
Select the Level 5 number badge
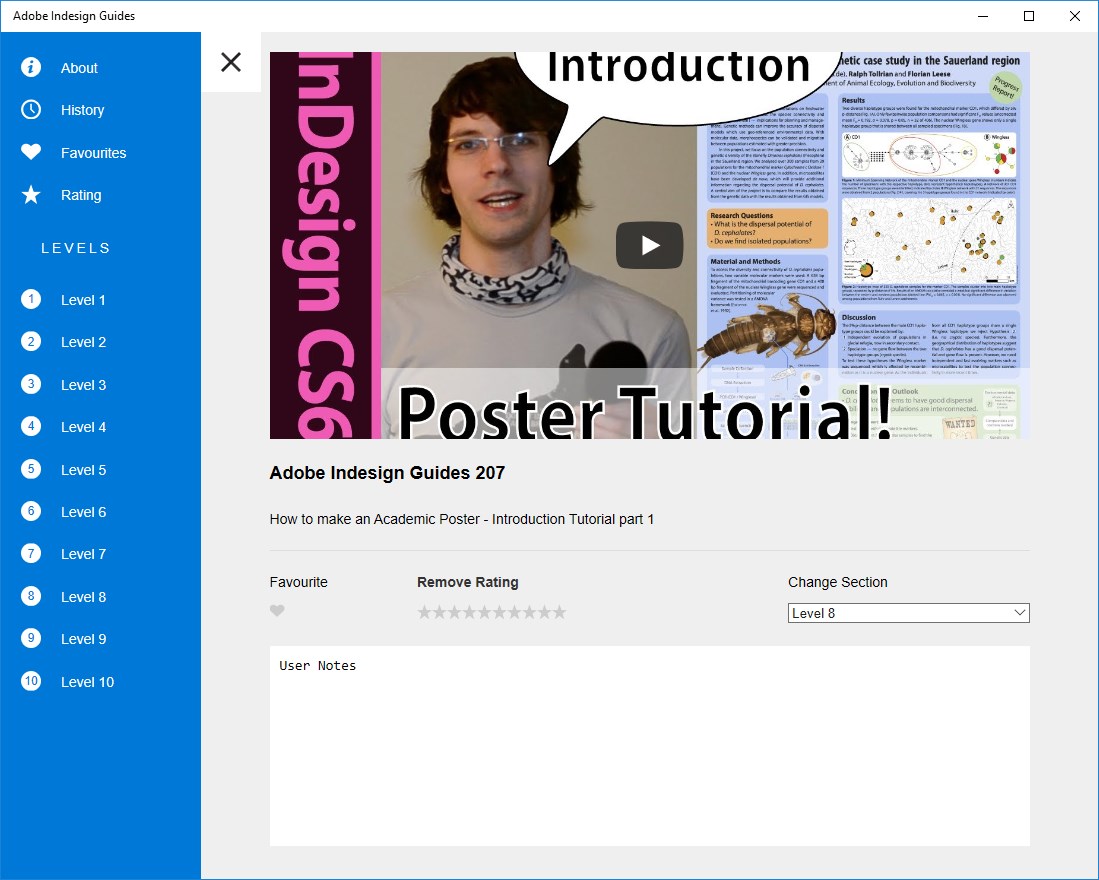click(x=31, y=469)
